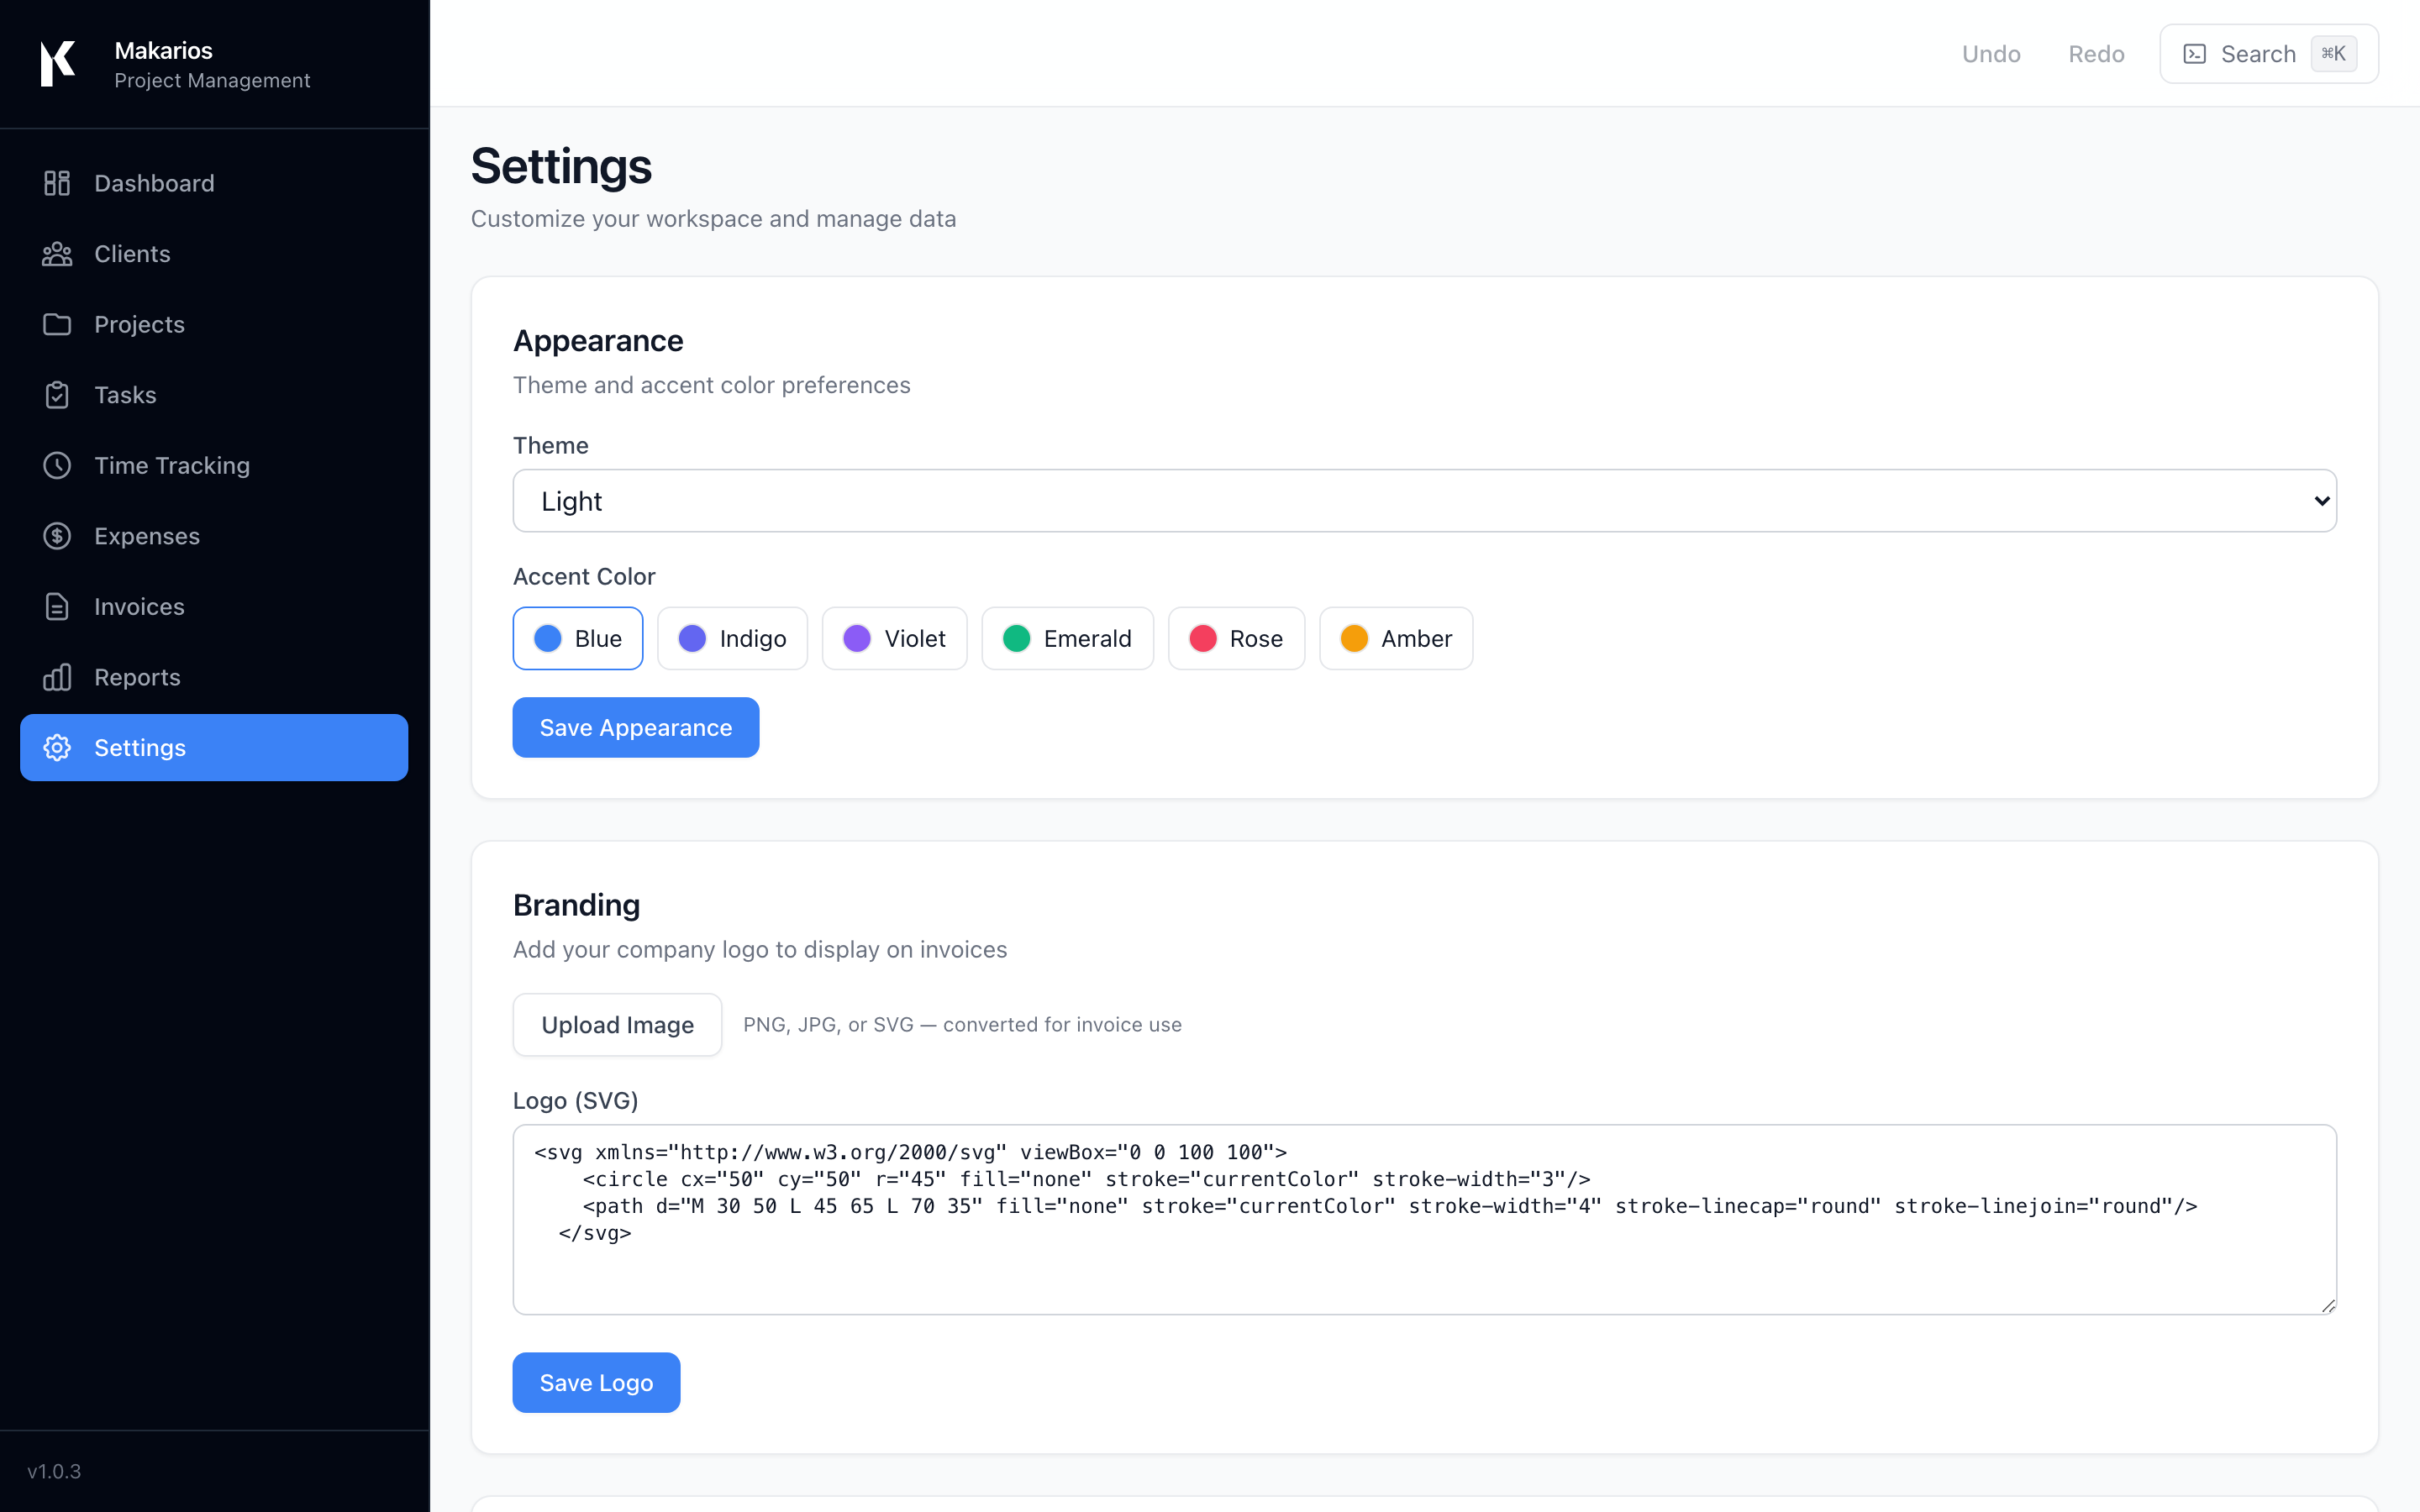Select the Blue accent color option

(x=578, y=638)
